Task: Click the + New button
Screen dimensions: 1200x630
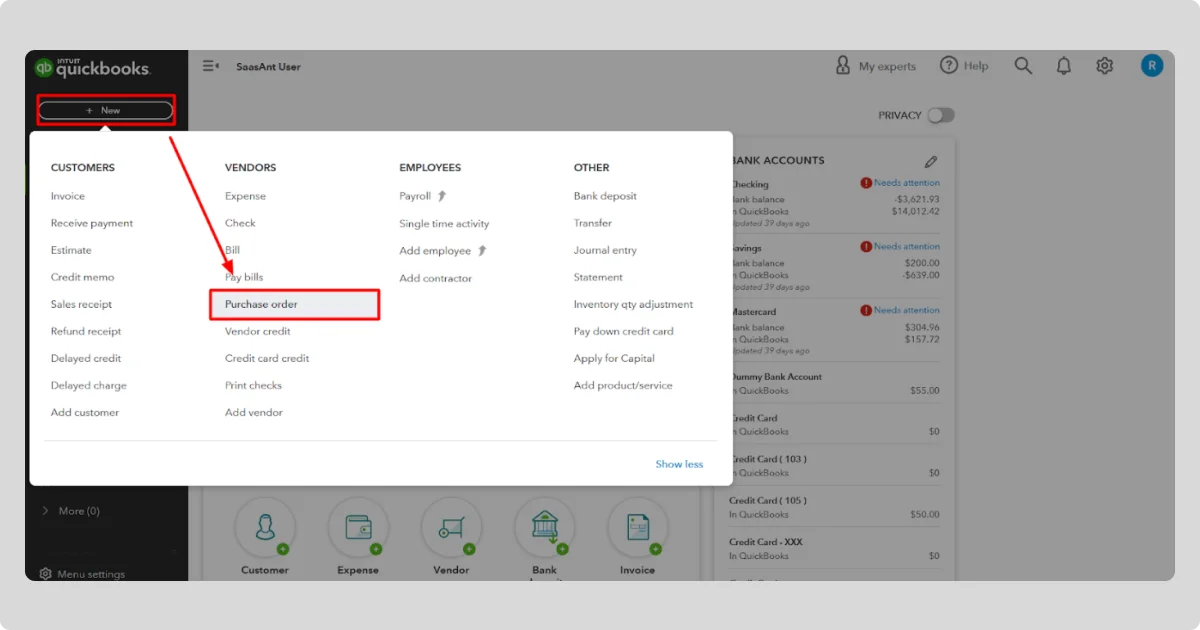Action: click(x=105, y=110)
